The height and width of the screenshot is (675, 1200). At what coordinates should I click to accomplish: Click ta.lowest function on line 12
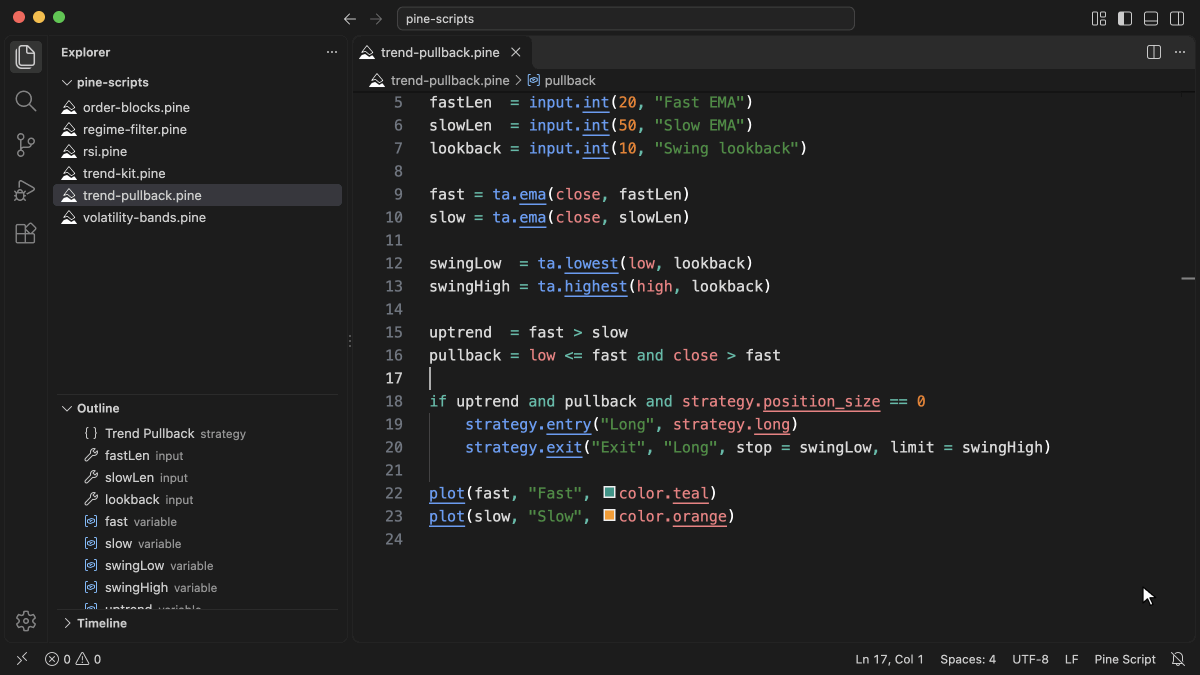(x=578, y=263)
